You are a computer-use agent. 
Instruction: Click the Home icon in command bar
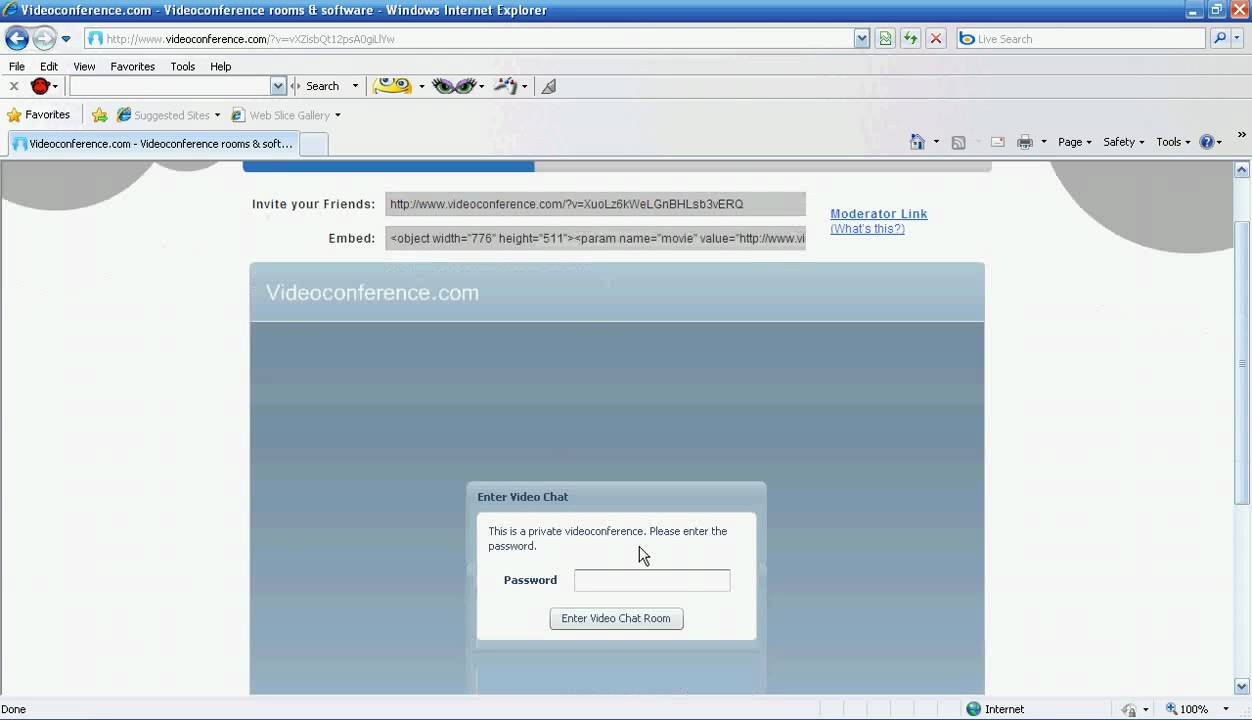tap(917, 142)
